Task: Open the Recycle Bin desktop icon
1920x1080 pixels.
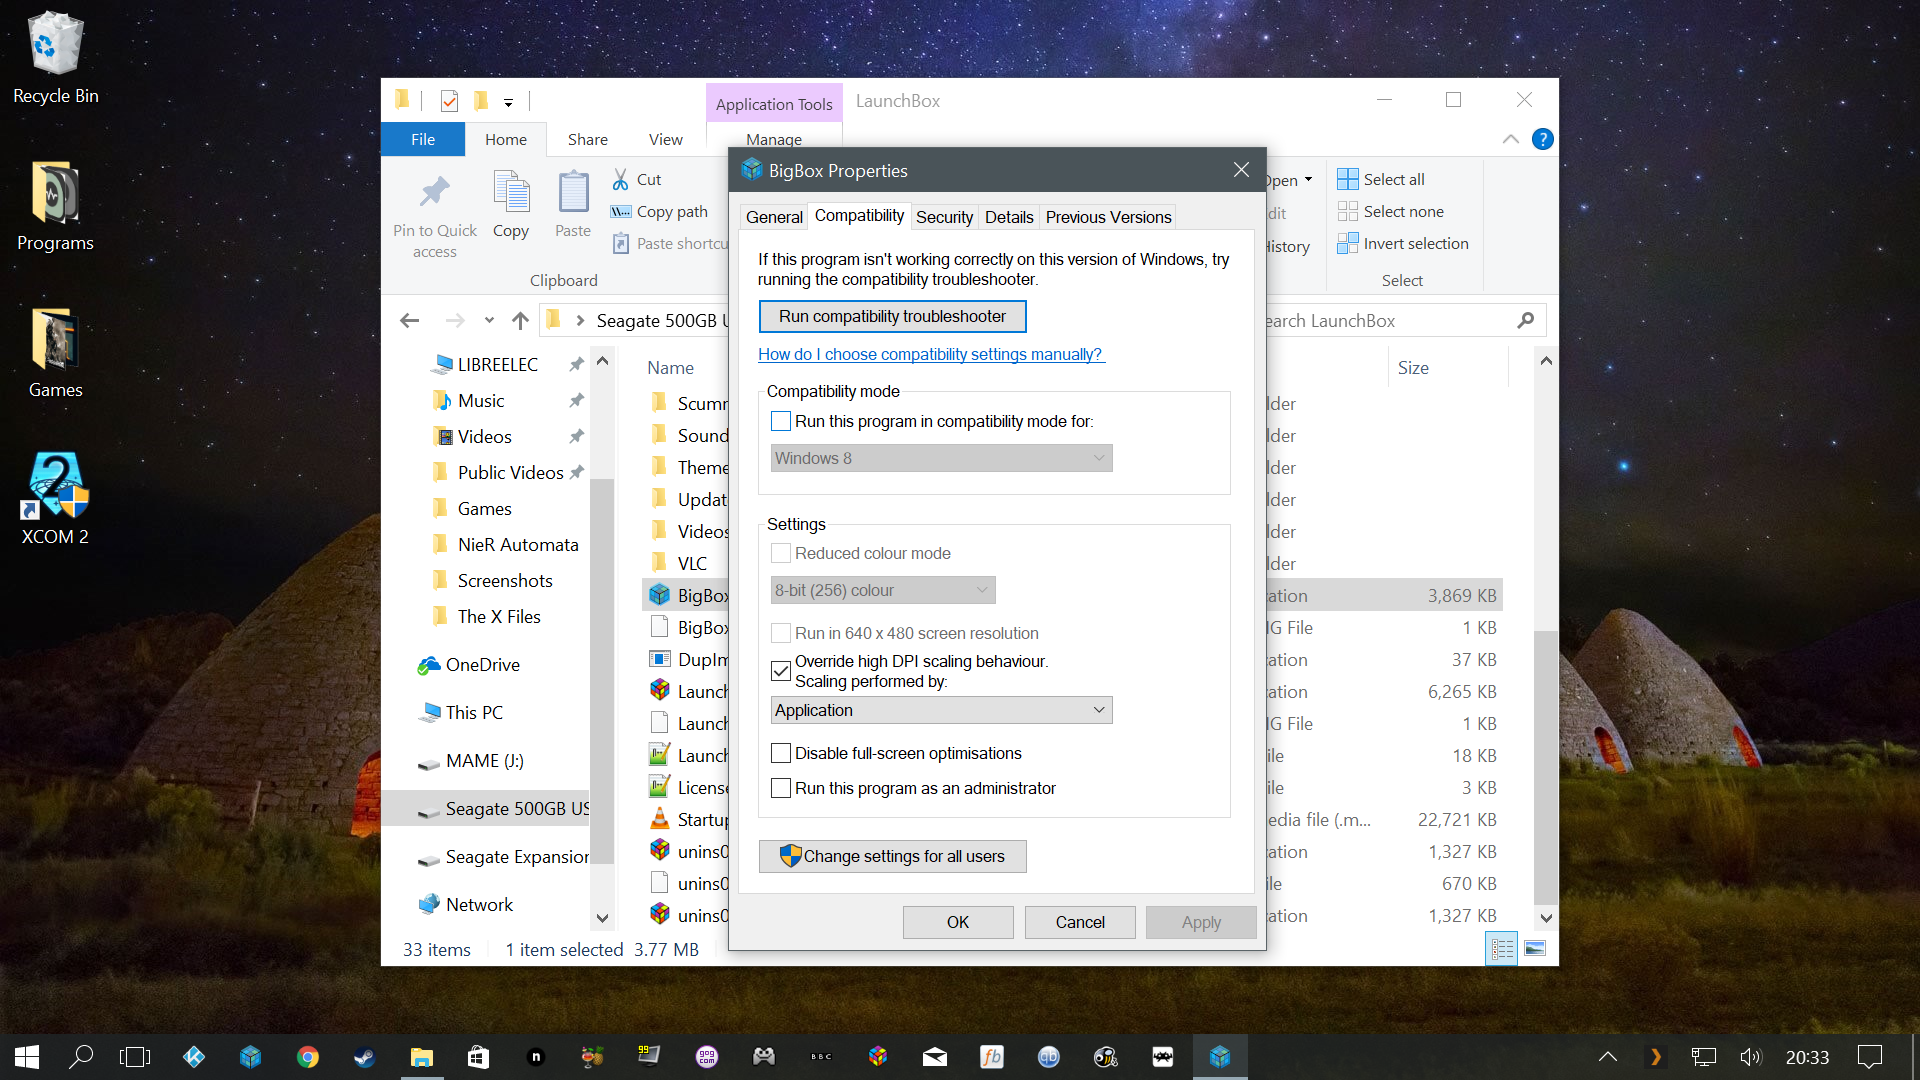Action: coord(55,58)
